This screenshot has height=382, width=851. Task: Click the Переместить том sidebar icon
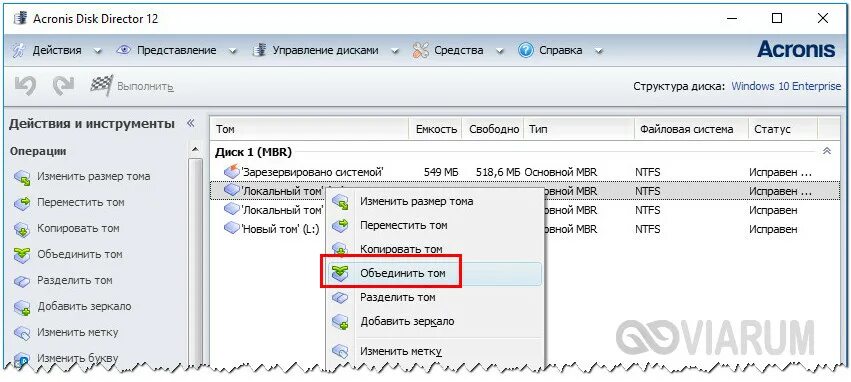click(22, 203)
